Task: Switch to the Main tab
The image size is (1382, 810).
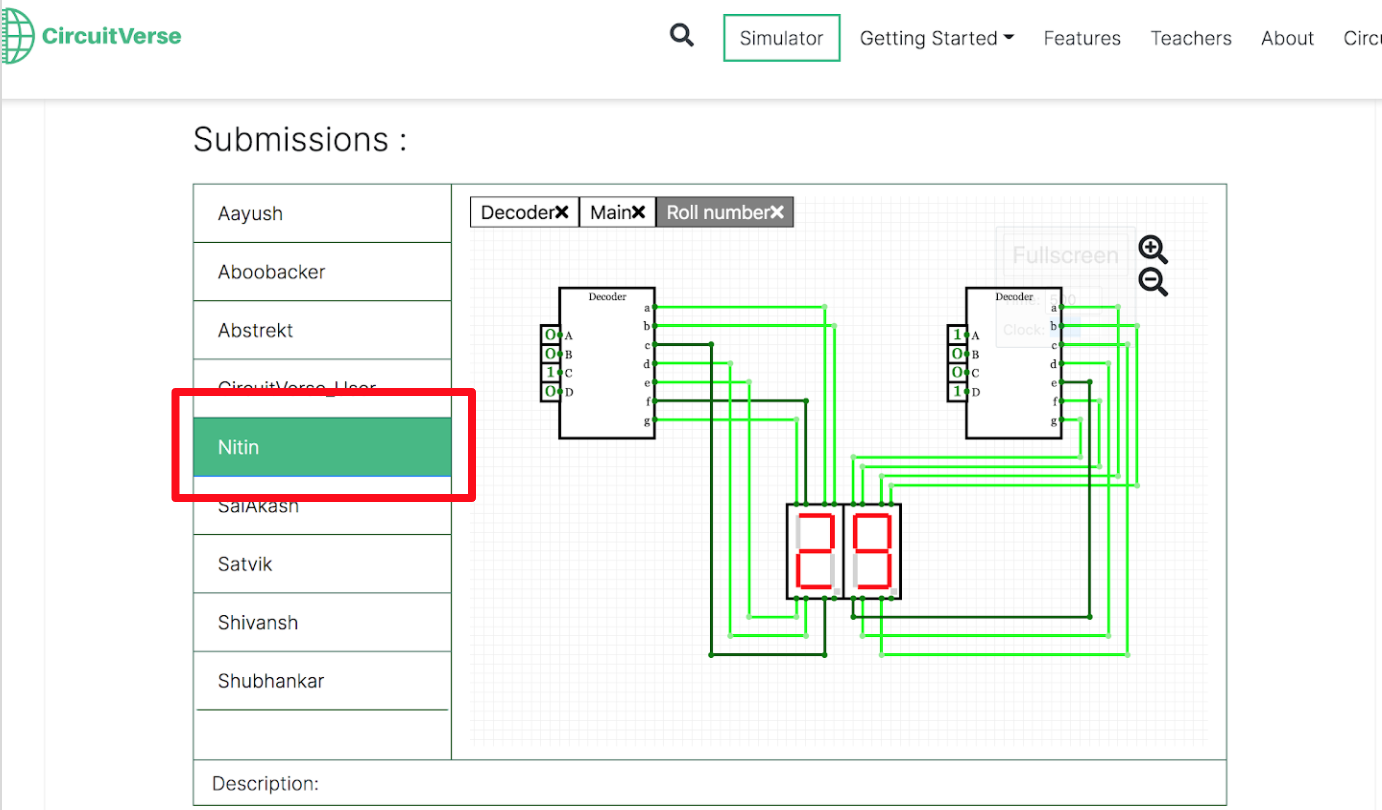Action: click(x=608, y=212)
